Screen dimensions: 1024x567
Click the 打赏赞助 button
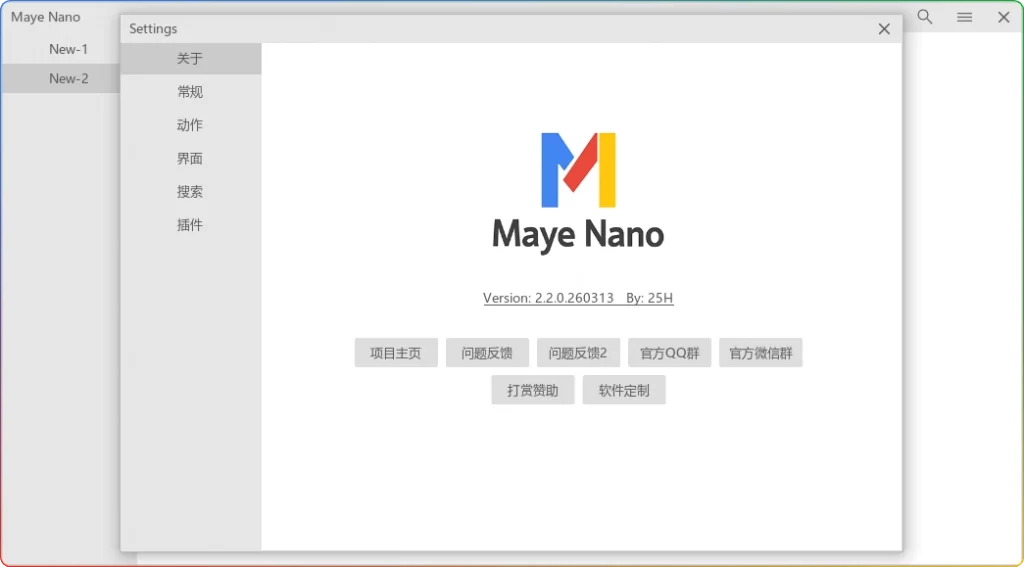[533, 390]
